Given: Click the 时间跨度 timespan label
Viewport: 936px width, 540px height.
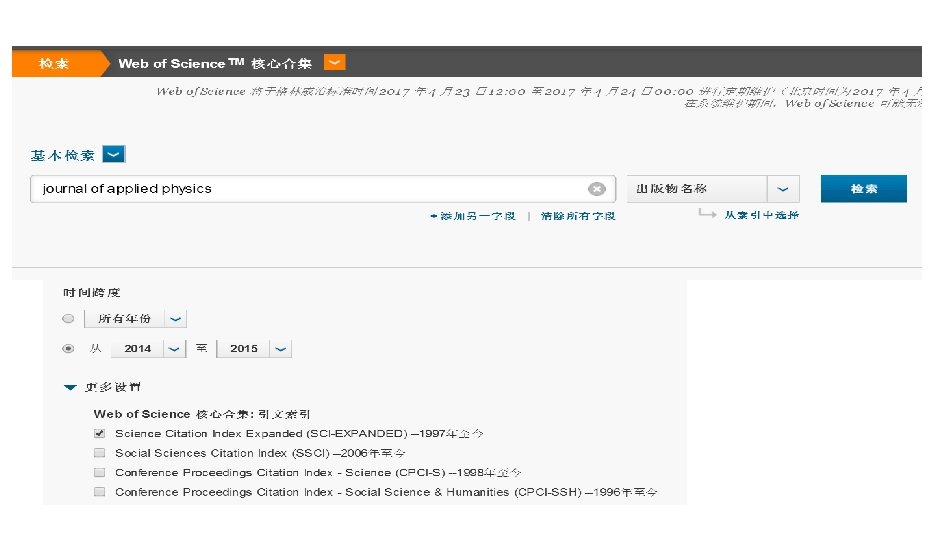Looking at the screenshot, I should (x=91, y=292).
